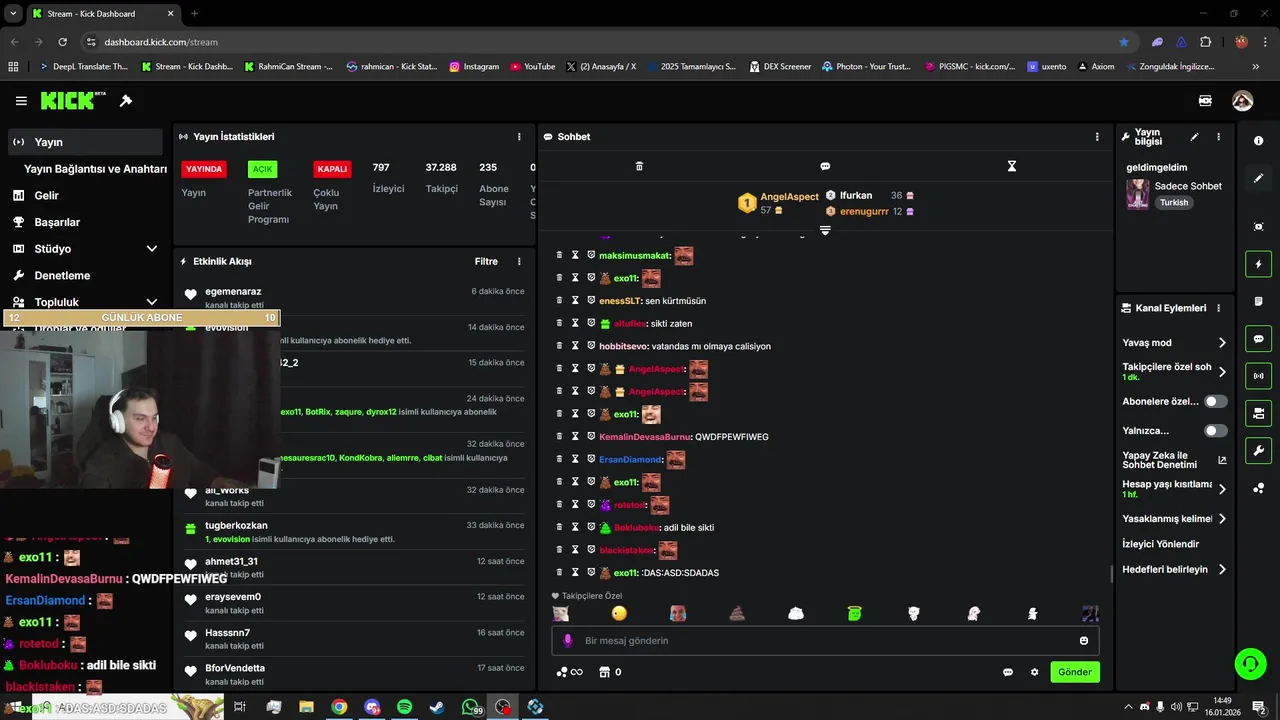
Task: Open WhatsApp from the Windows taskbar
Action: 470,707
